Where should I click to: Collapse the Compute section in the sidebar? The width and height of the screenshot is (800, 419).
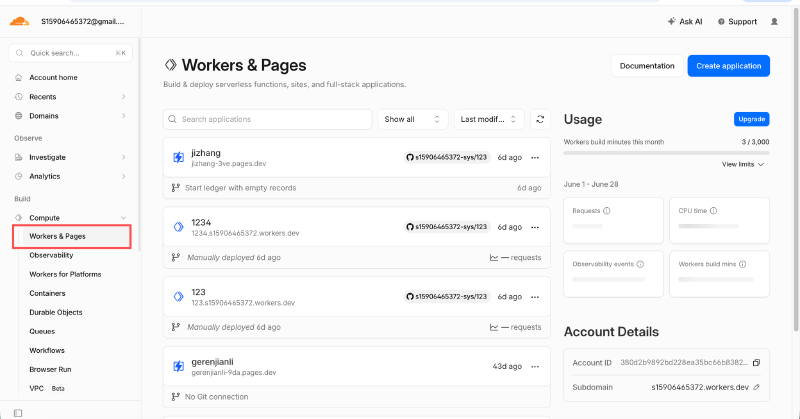coord(123,217)
